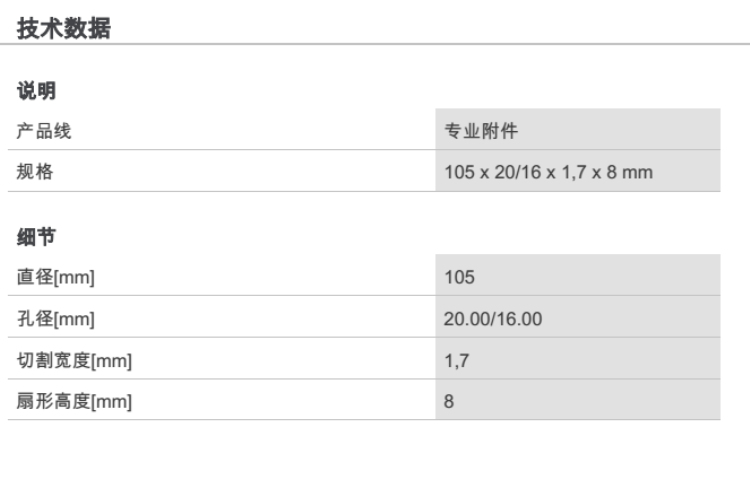This screenshot has width=750, height=479.
Task: Select the 切割宽度[mm] label
Action: click(x=74, y=361)
